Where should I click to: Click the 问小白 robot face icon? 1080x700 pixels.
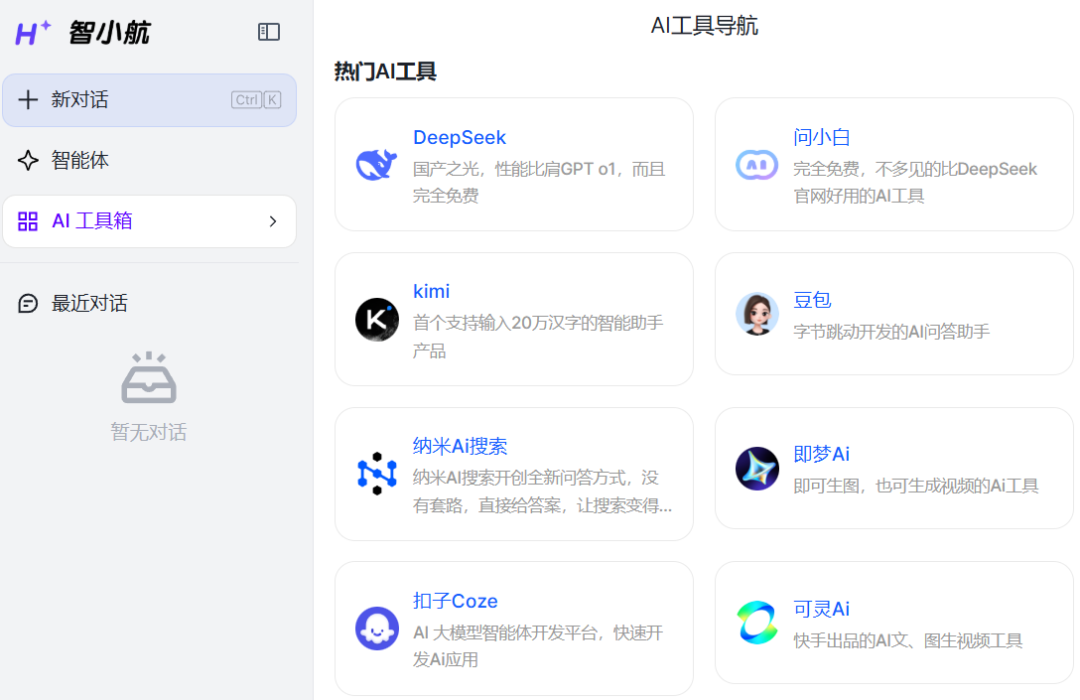(x=757, y=165)
